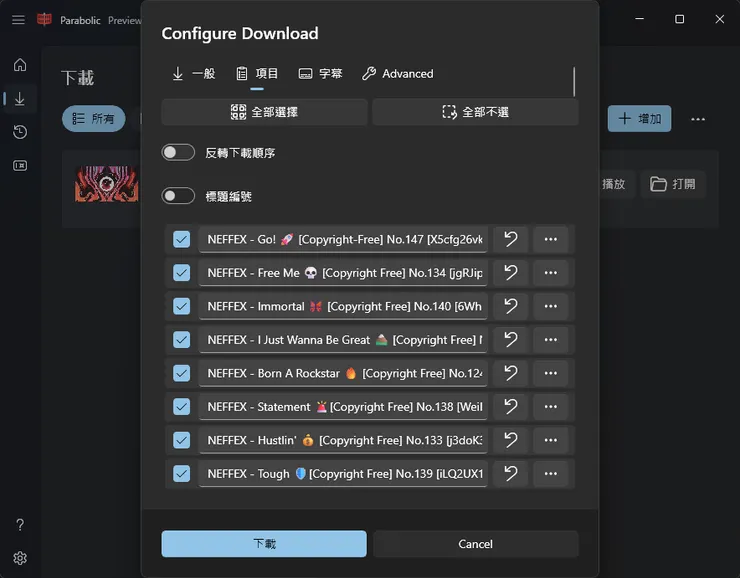Uncheck NEFFEX - Hustlin' item
Screen dimensions: 740x578
click(x=181, y=440)
